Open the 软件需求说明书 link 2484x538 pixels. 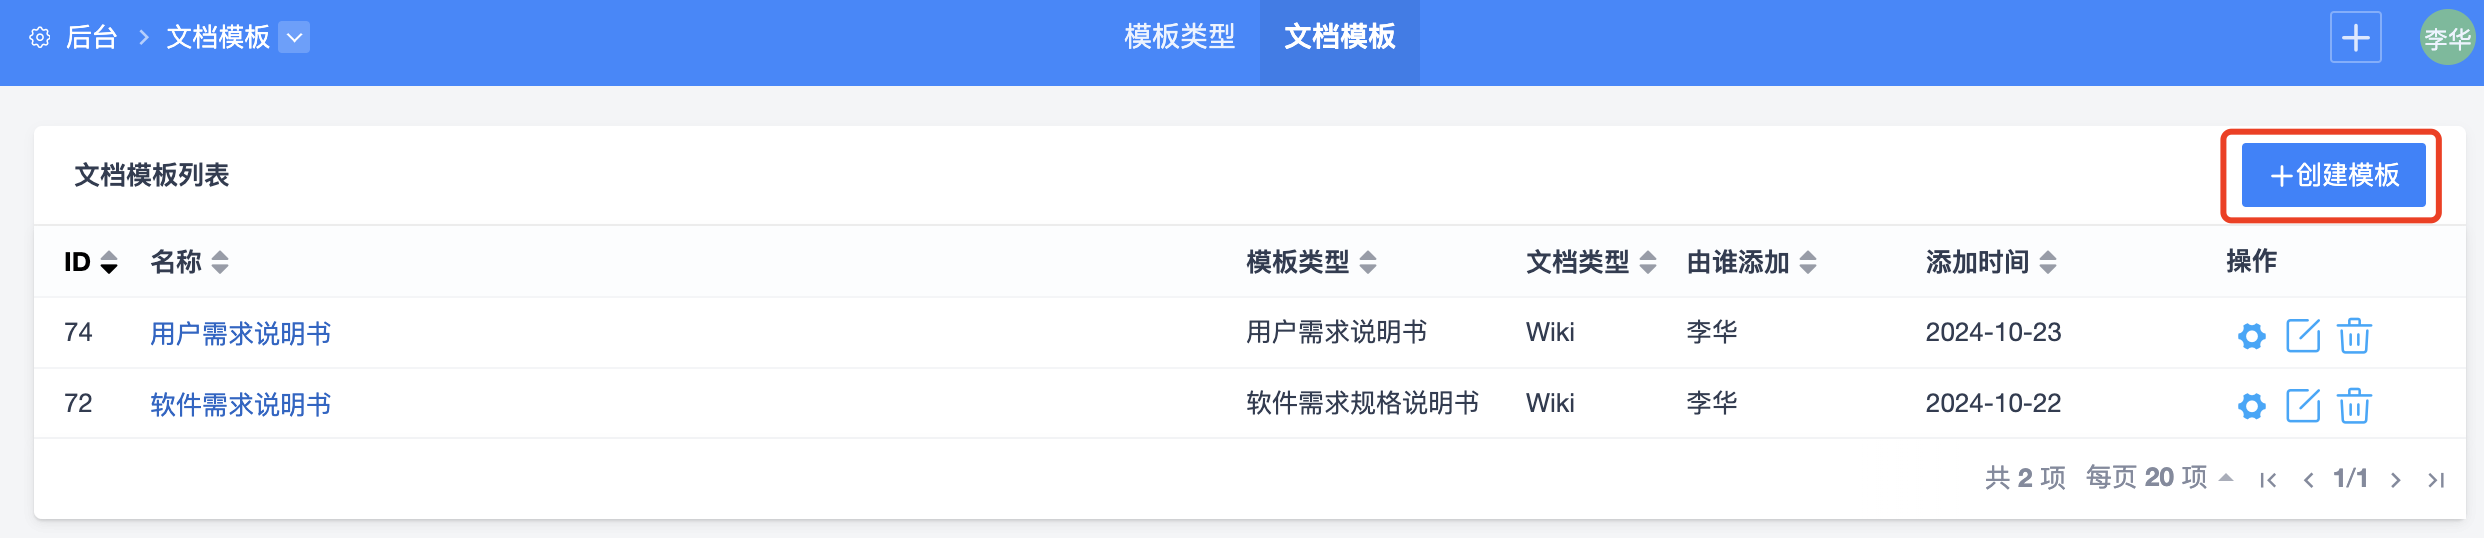point(240,404)
